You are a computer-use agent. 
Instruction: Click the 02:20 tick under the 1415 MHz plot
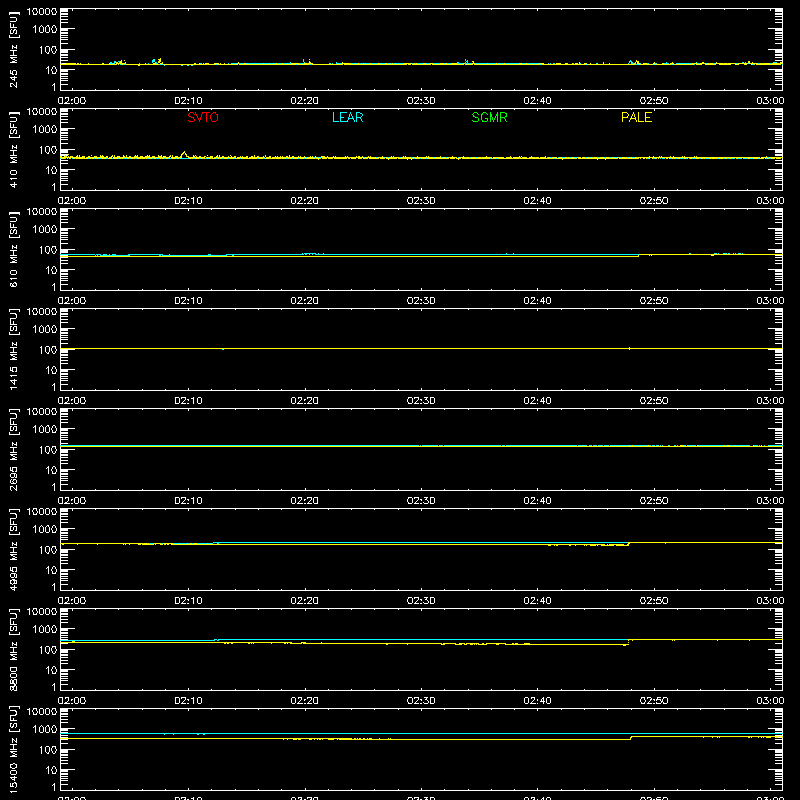[x=305, y=401]
